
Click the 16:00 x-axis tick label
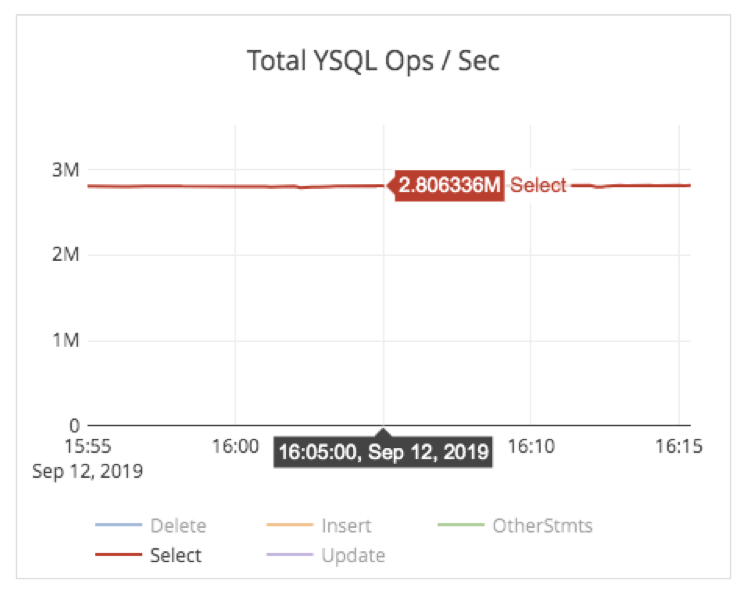click(x=234, y=446)
